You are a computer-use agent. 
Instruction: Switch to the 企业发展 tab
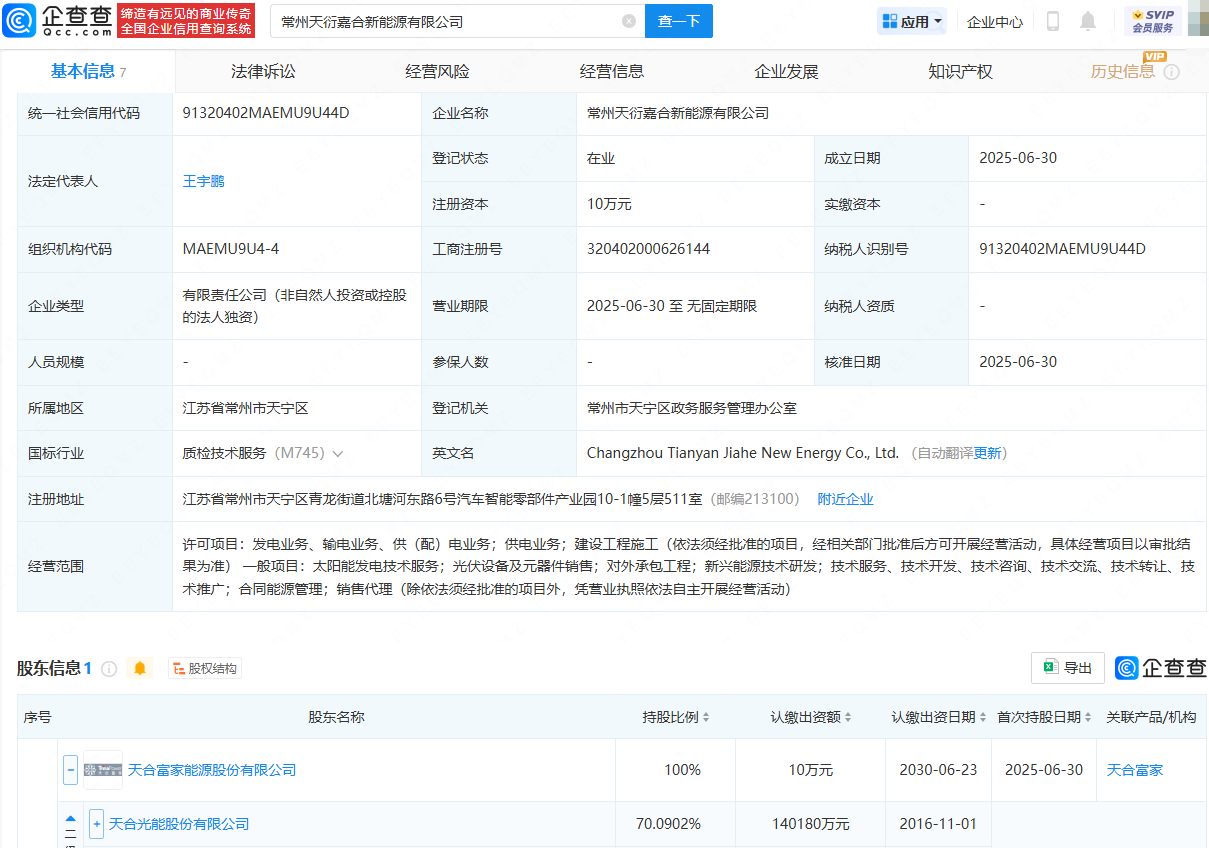[786, 72]
